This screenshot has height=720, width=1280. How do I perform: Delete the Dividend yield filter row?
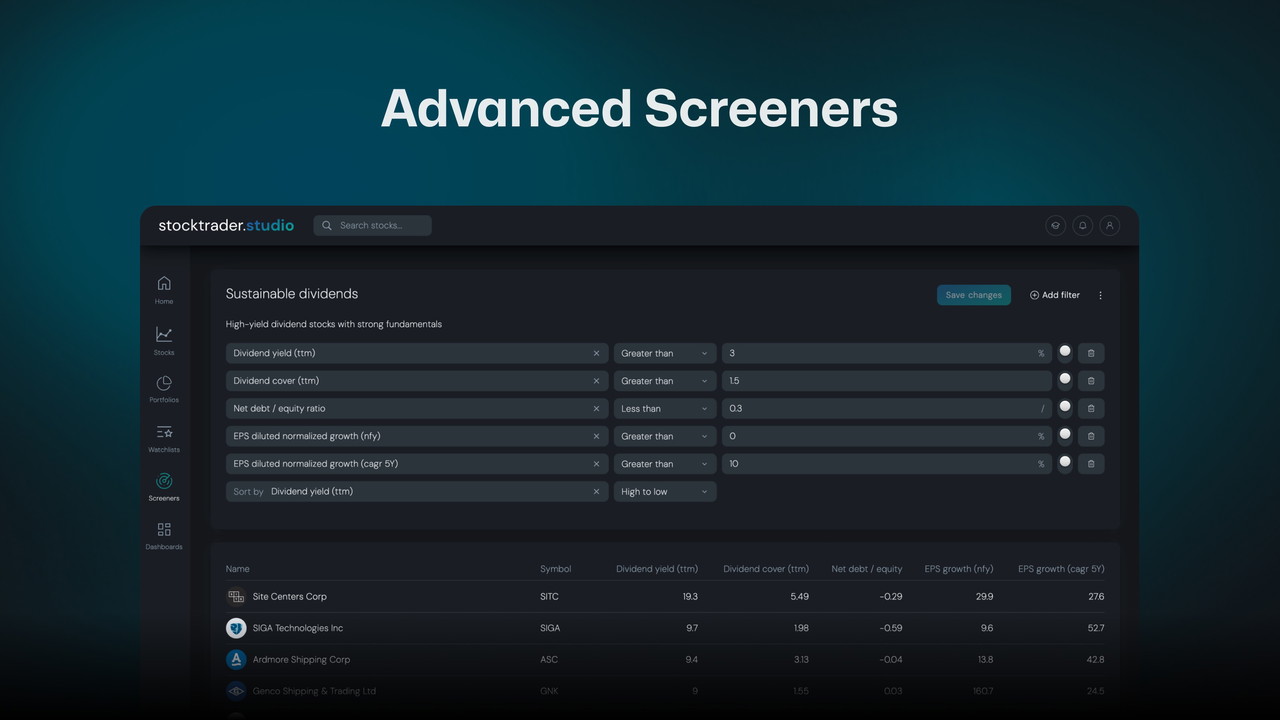[x=1091, y=353]
